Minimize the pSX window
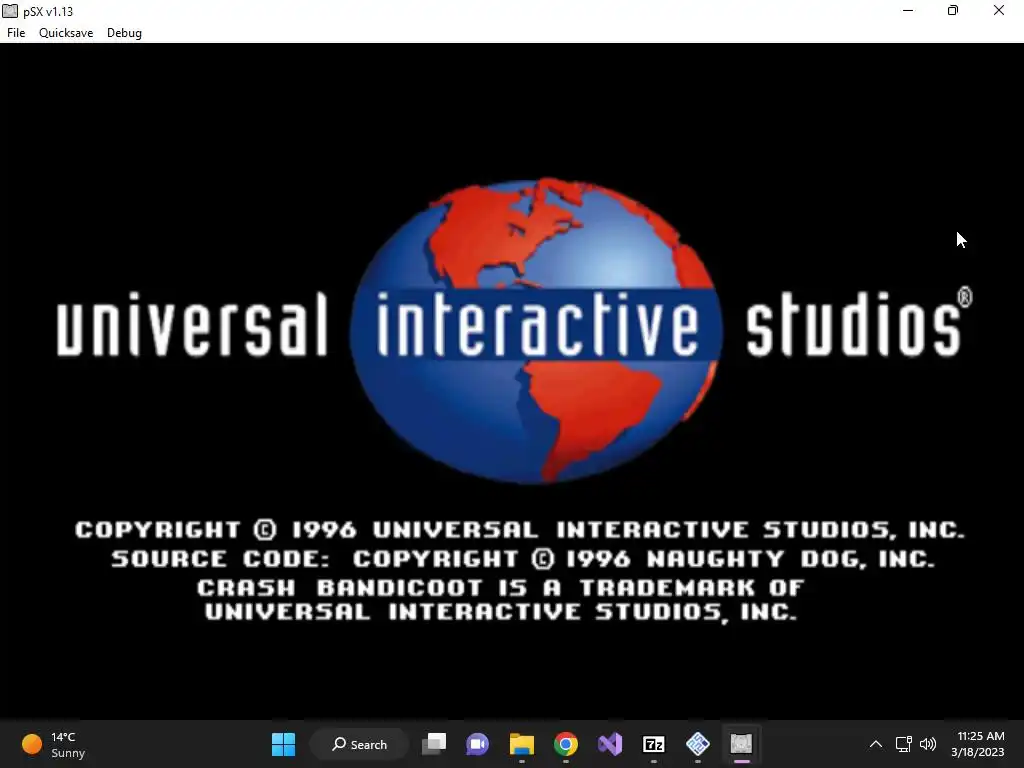The height and width of the screenshot is (768, 1024). click(x=908, y=10)
